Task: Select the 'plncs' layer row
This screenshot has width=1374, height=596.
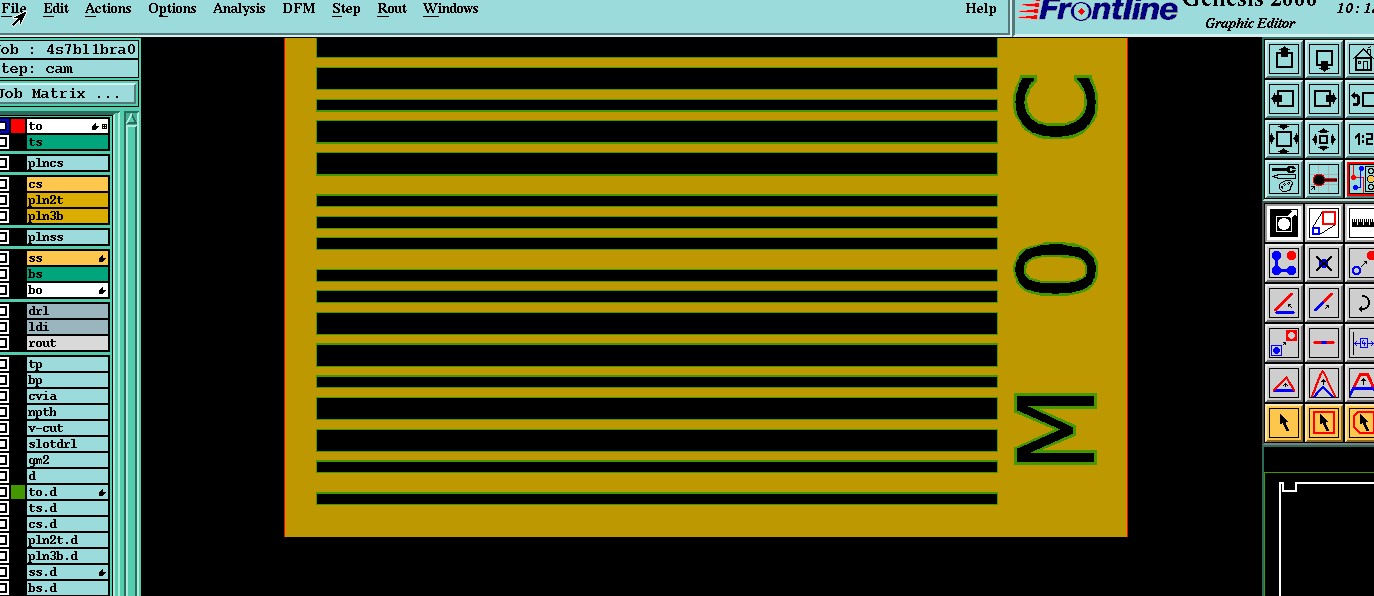Action: [x=67, y=163]
